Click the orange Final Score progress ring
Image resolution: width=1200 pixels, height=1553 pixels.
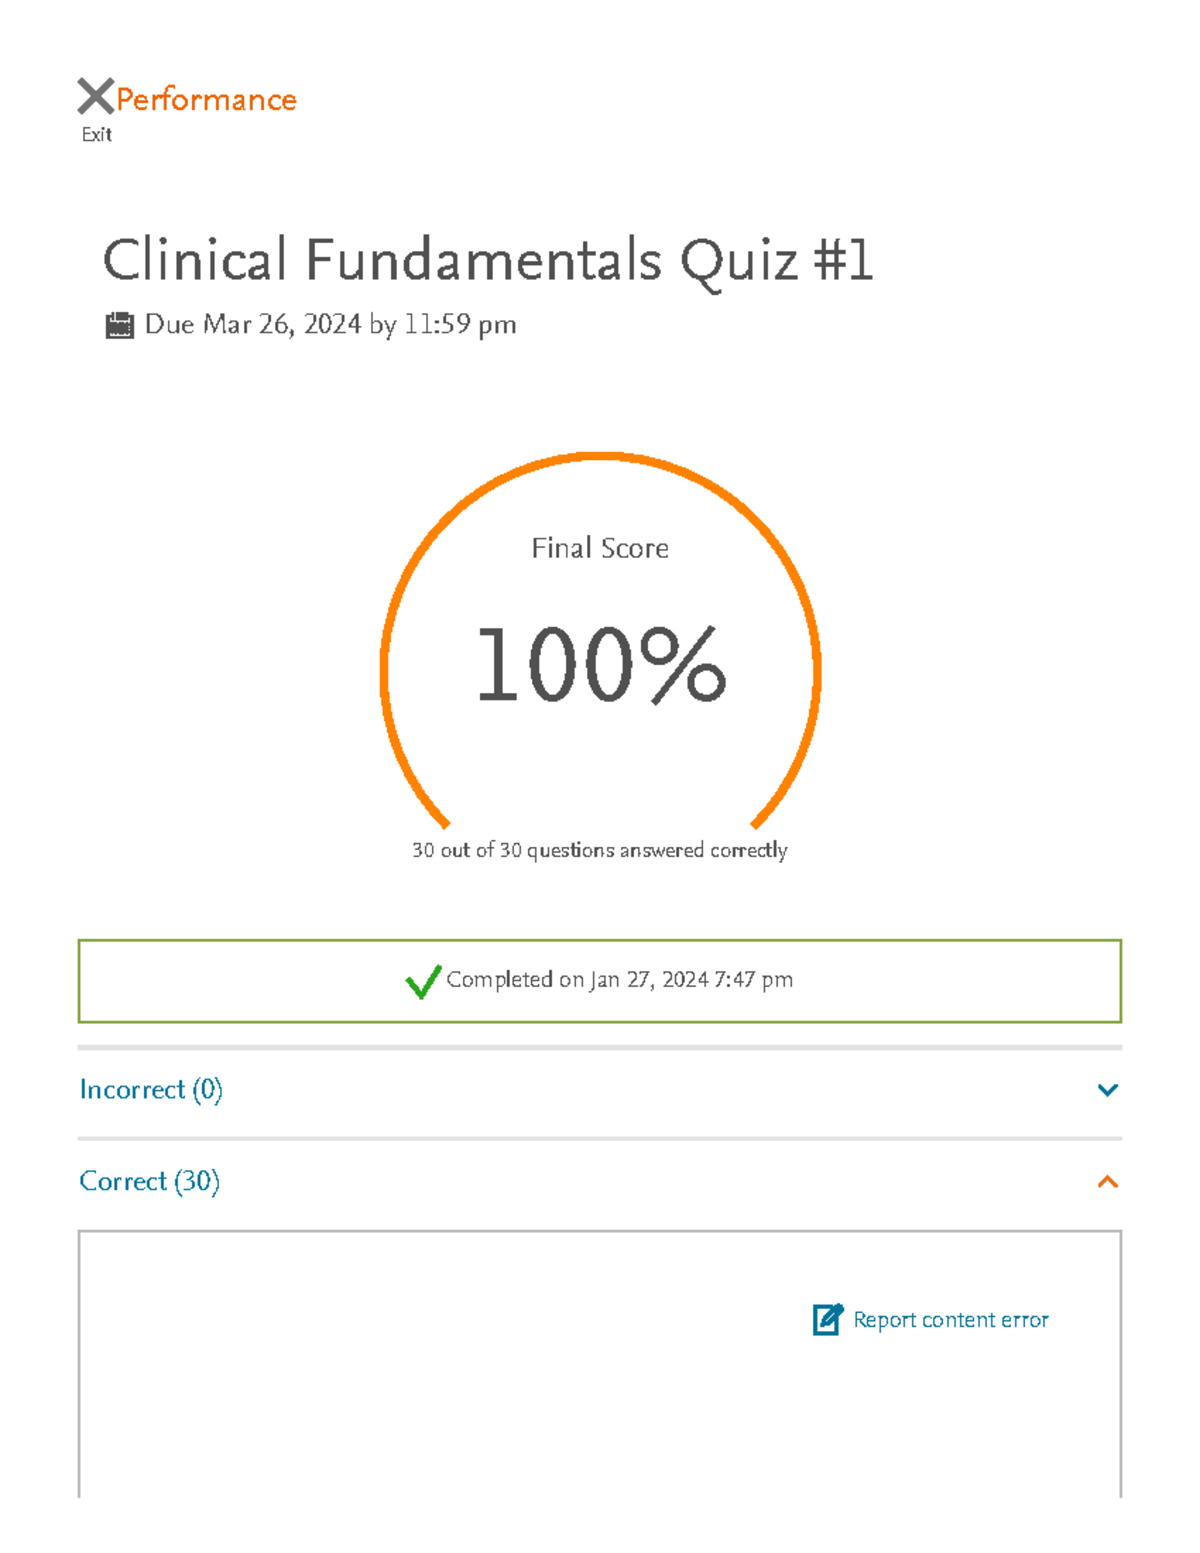[598, 650]
